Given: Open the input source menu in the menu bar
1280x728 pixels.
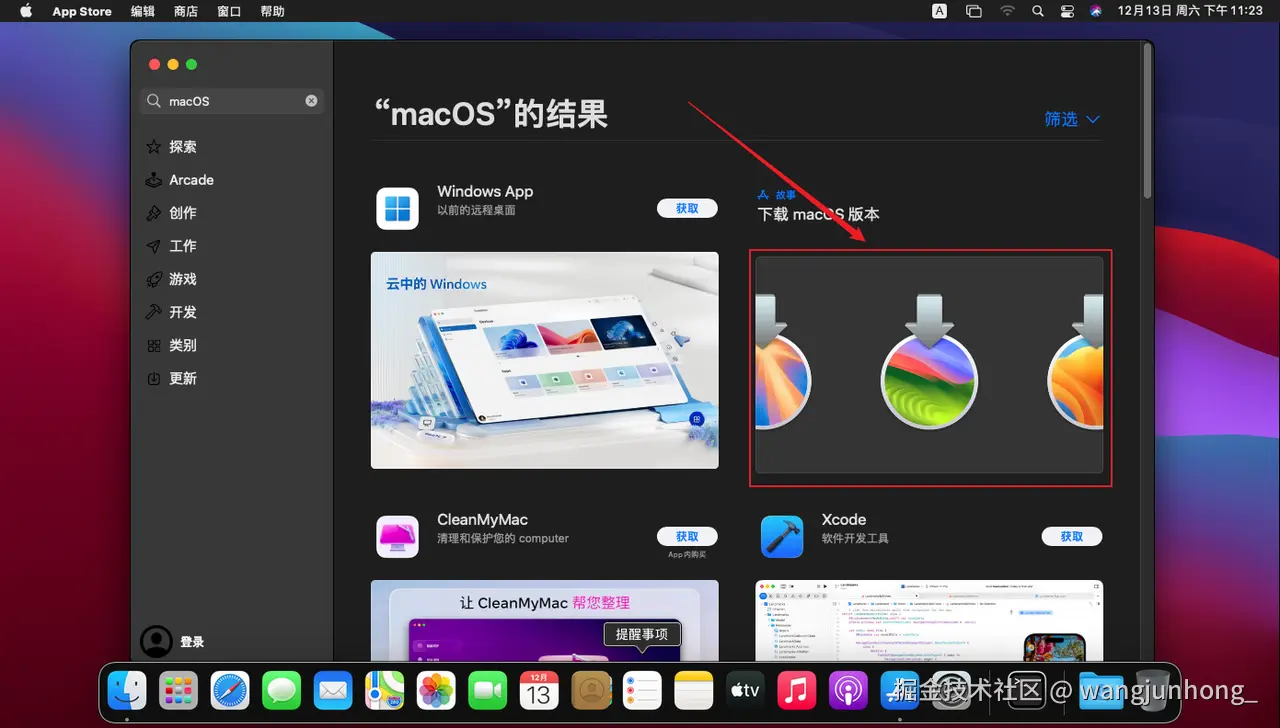Looking at the screenshot, I should click(939, 11).
